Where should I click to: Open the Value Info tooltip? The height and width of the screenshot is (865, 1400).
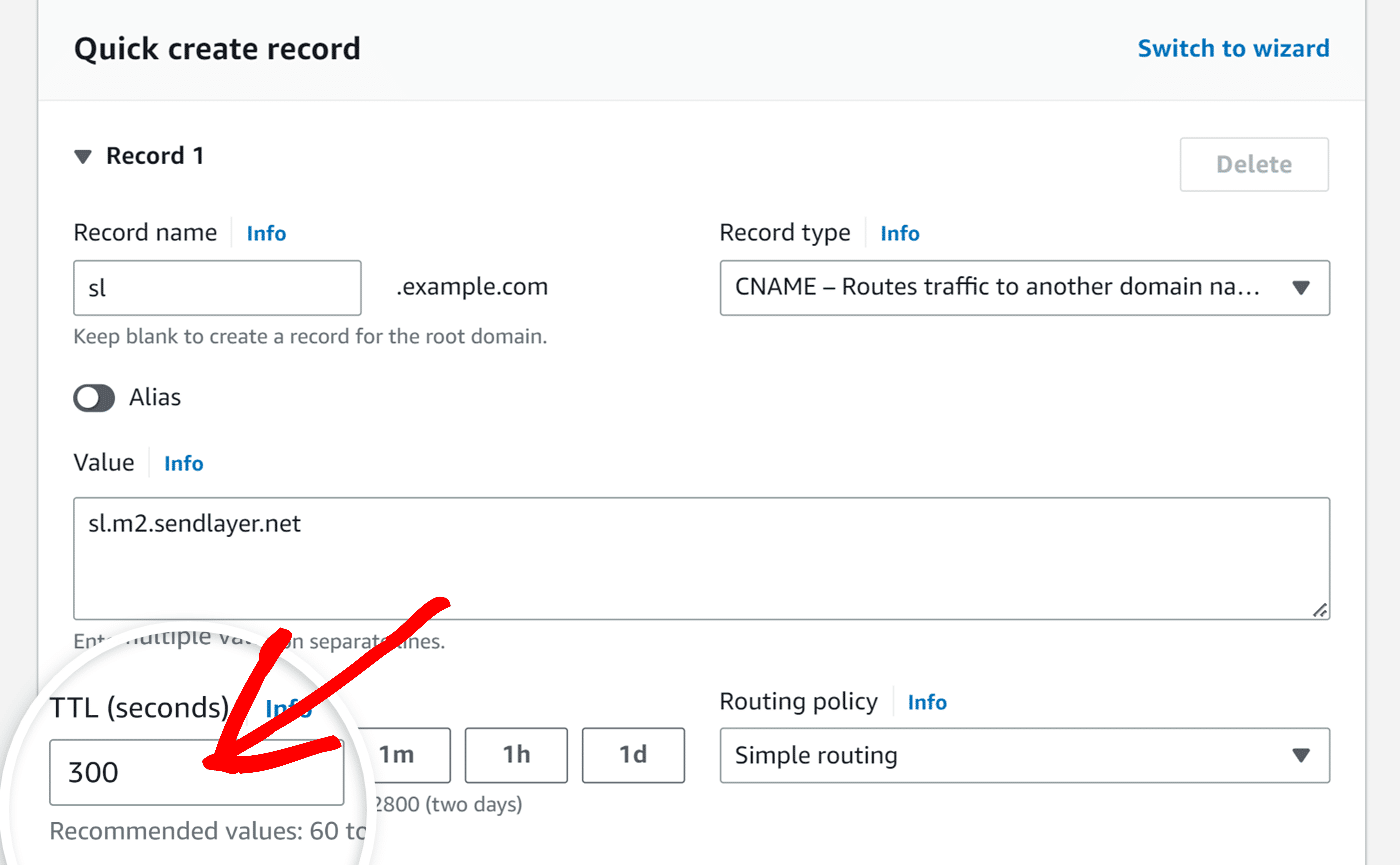pyautogui.click(x=183, y=463)
